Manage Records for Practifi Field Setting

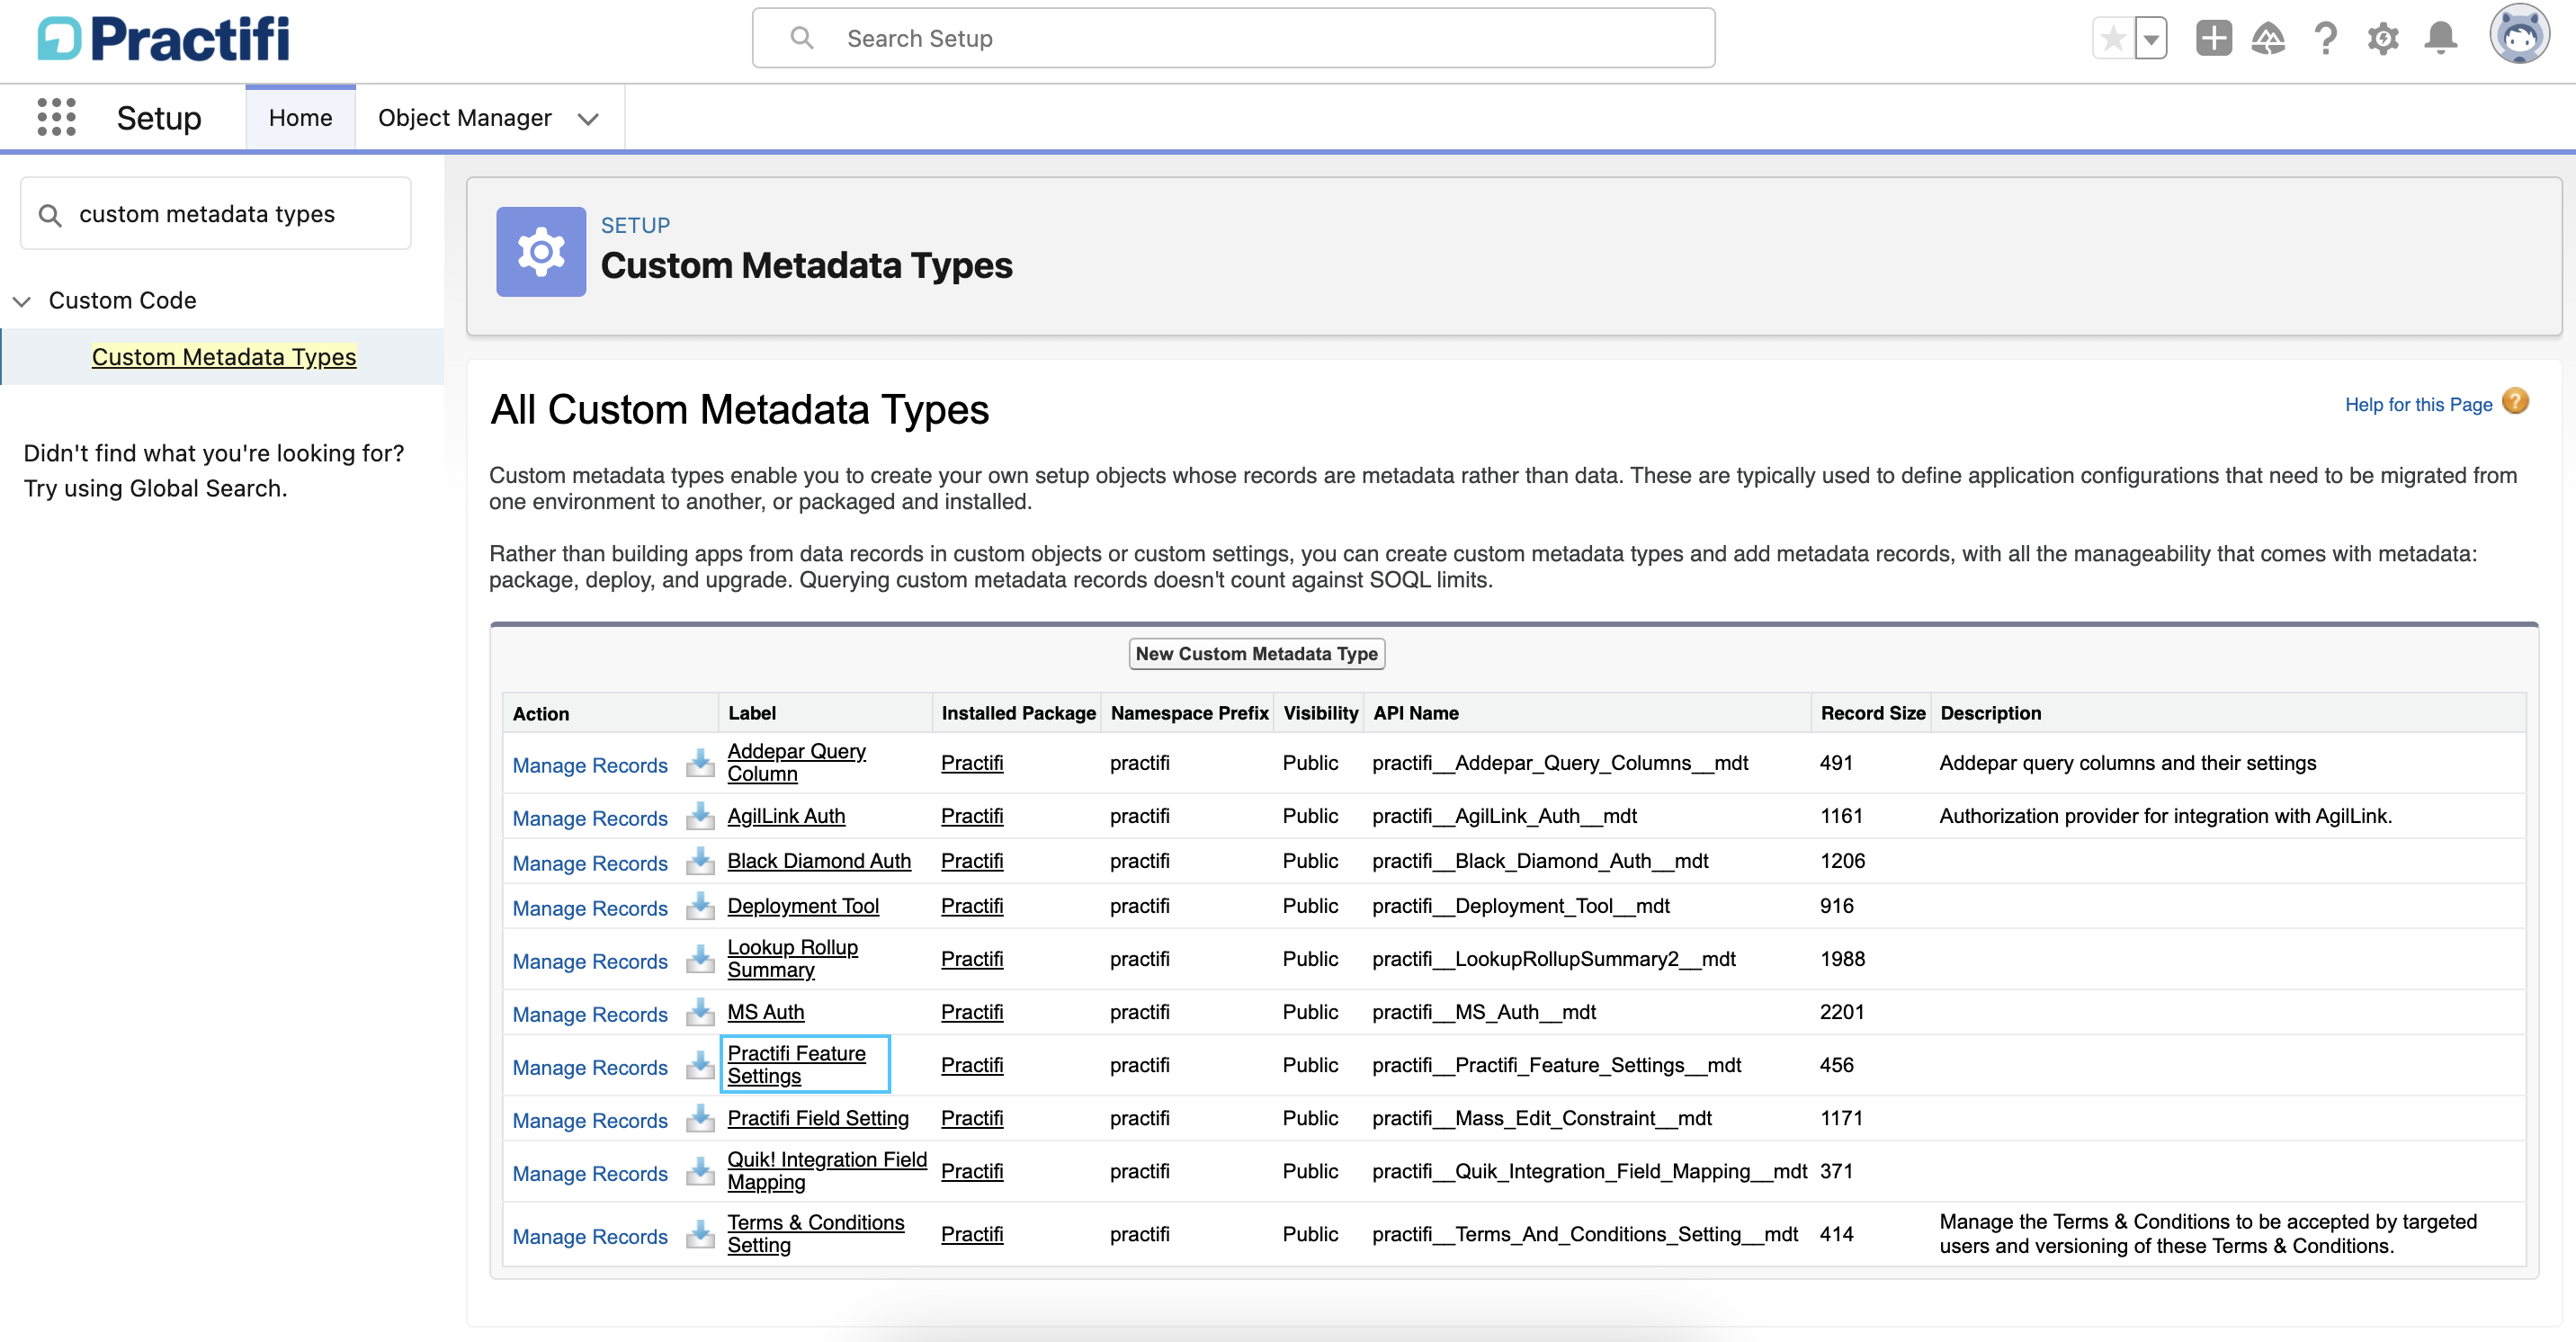point(590,1120)
